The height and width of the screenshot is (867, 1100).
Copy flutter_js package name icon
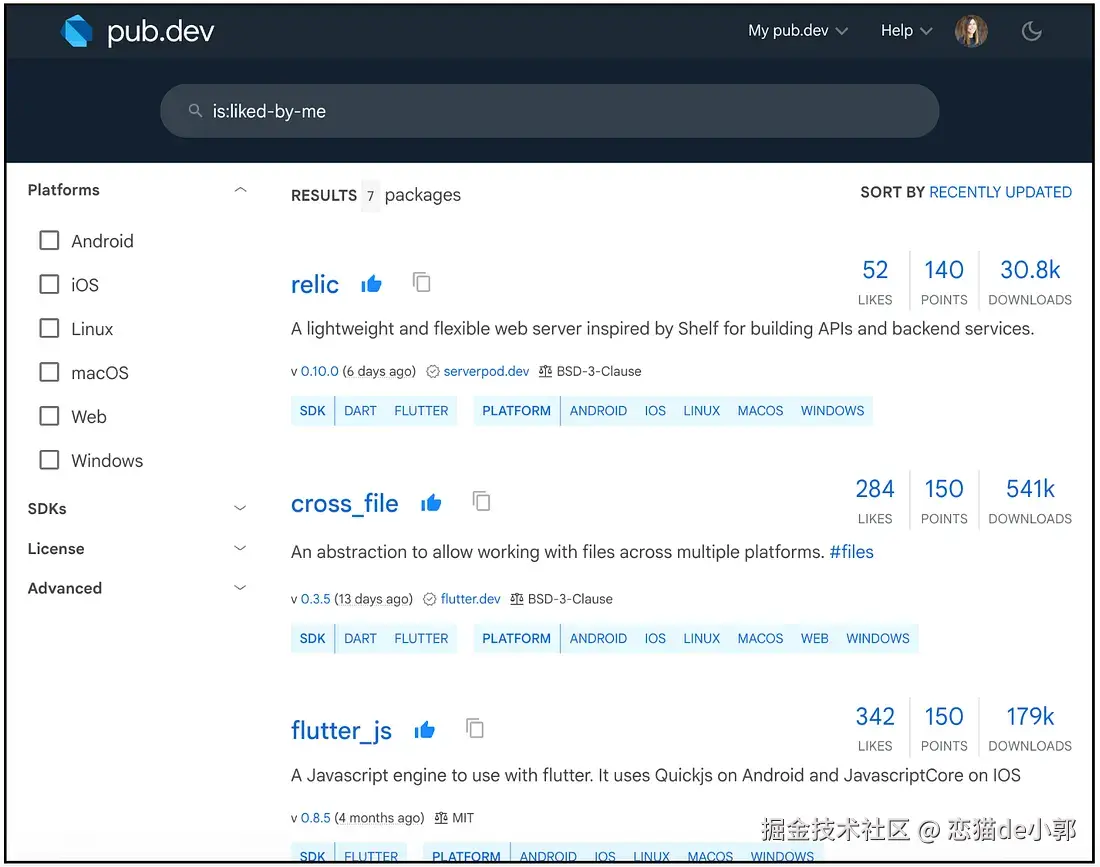[475, 728]
